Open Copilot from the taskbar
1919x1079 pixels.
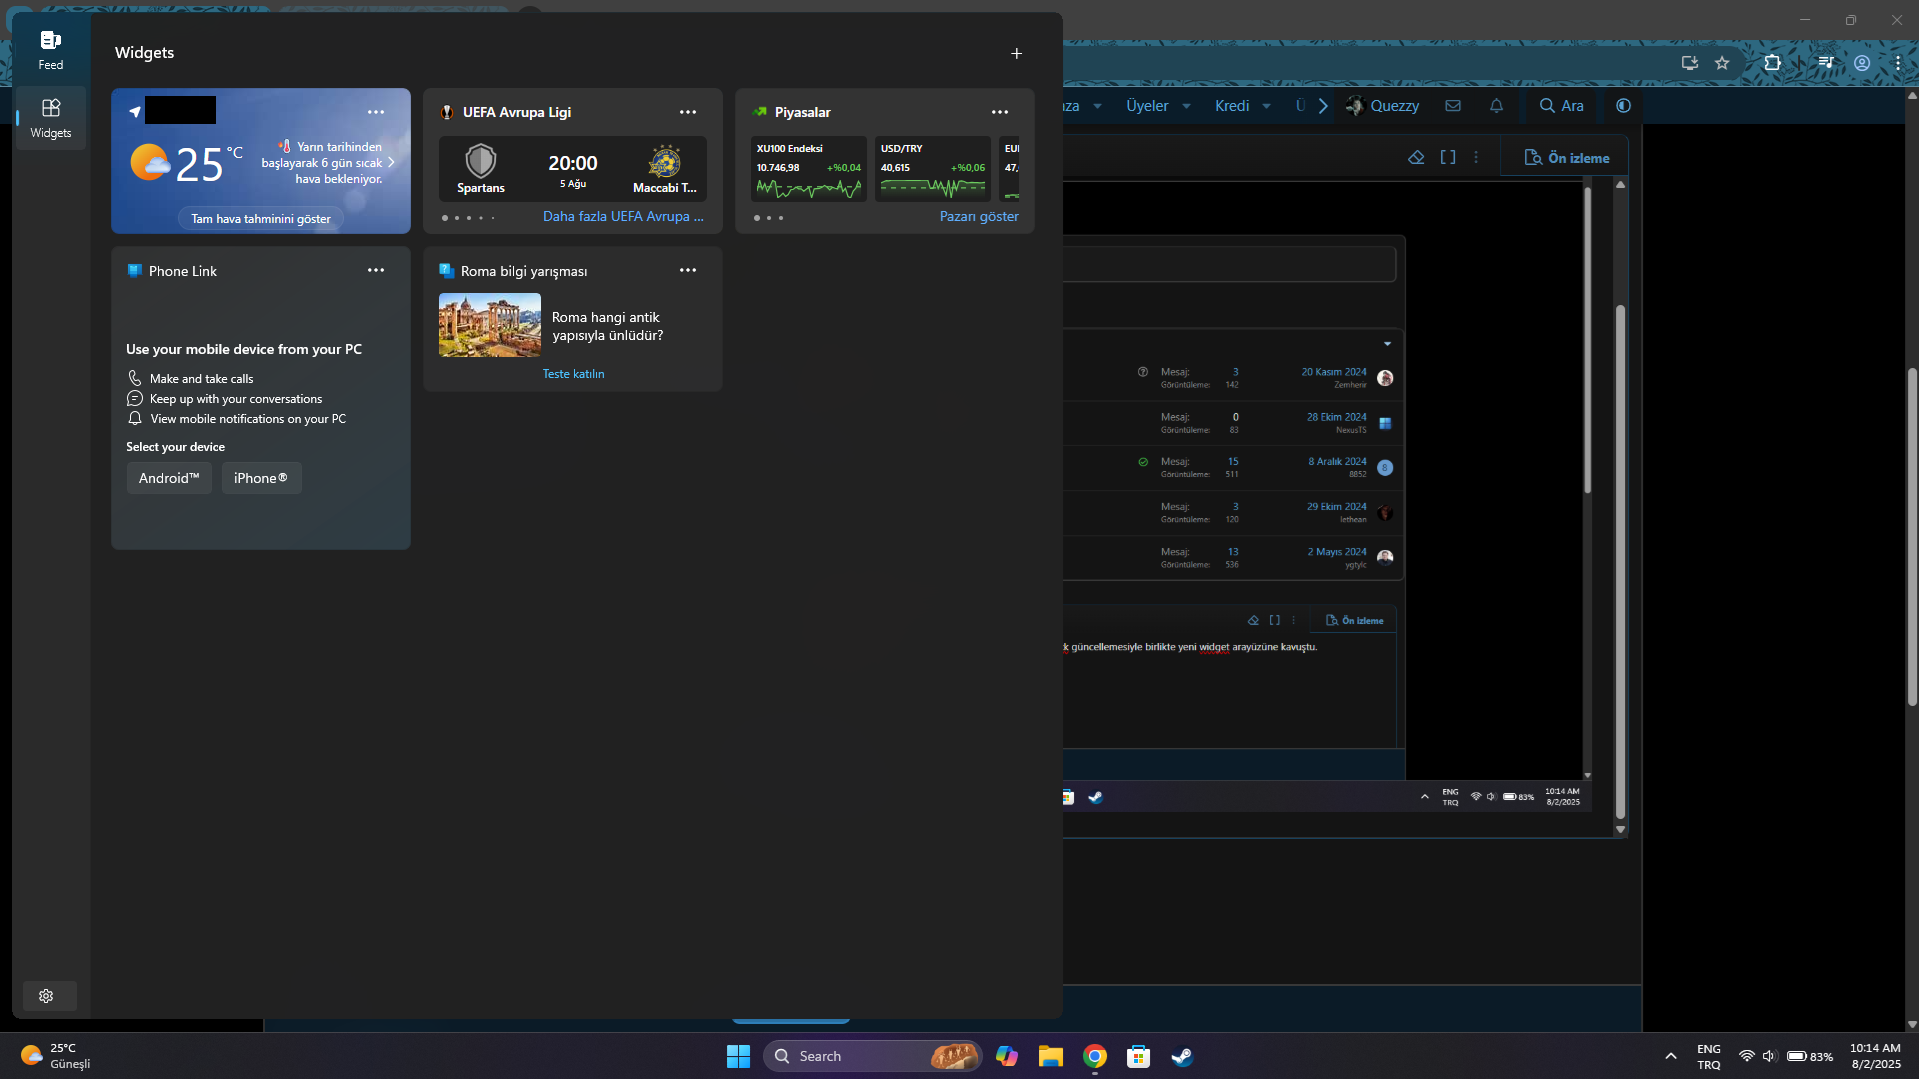[1006, 1056]
